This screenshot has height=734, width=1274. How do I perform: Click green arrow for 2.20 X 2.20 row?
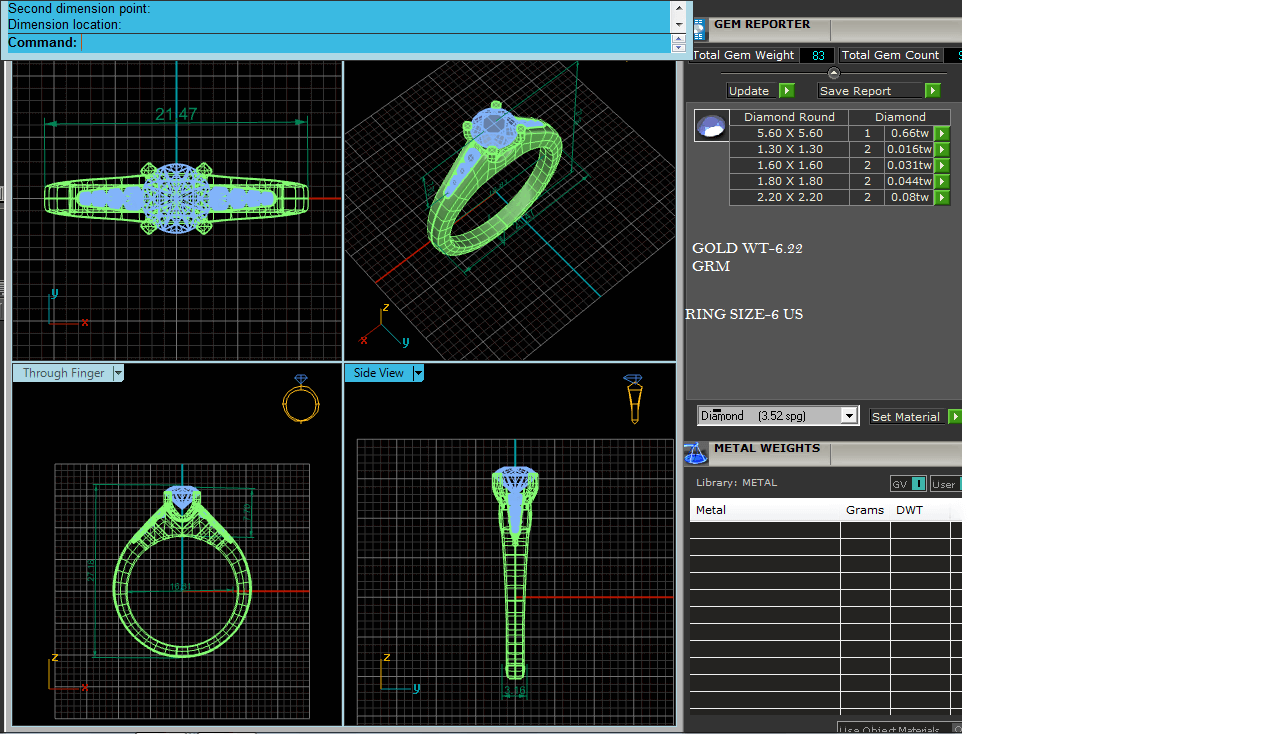[x=941, y=197]
